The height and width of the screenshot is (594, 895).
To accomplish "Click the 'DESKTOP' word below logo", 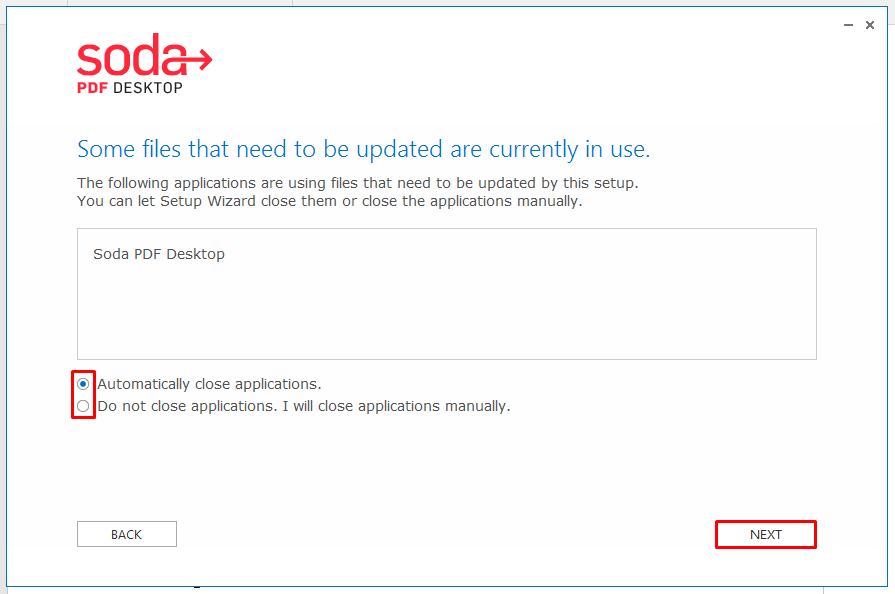I will (148, 88).
